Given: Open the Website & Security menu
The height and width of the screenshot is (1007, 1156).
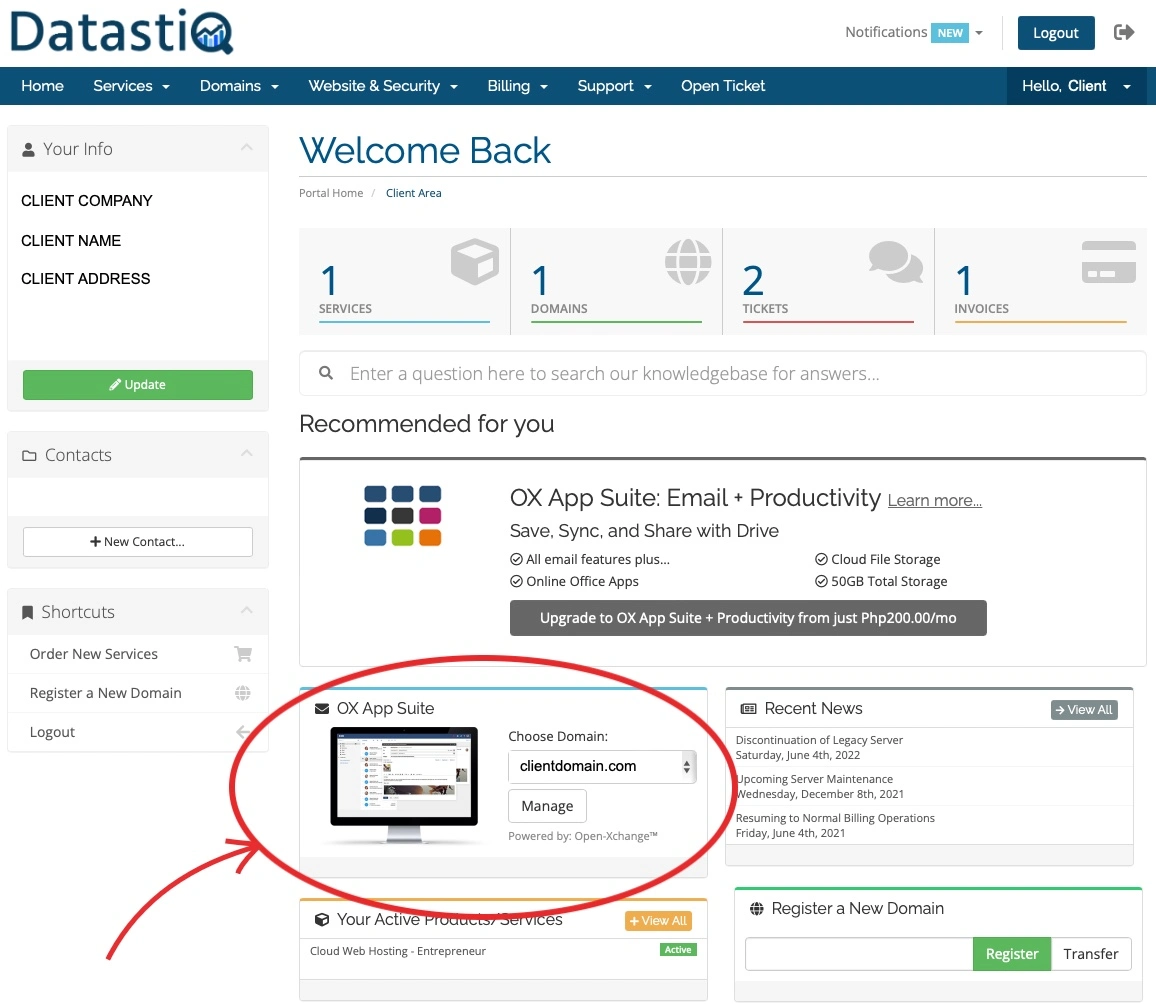Looking at the screenshot, I should coord(382,86).
